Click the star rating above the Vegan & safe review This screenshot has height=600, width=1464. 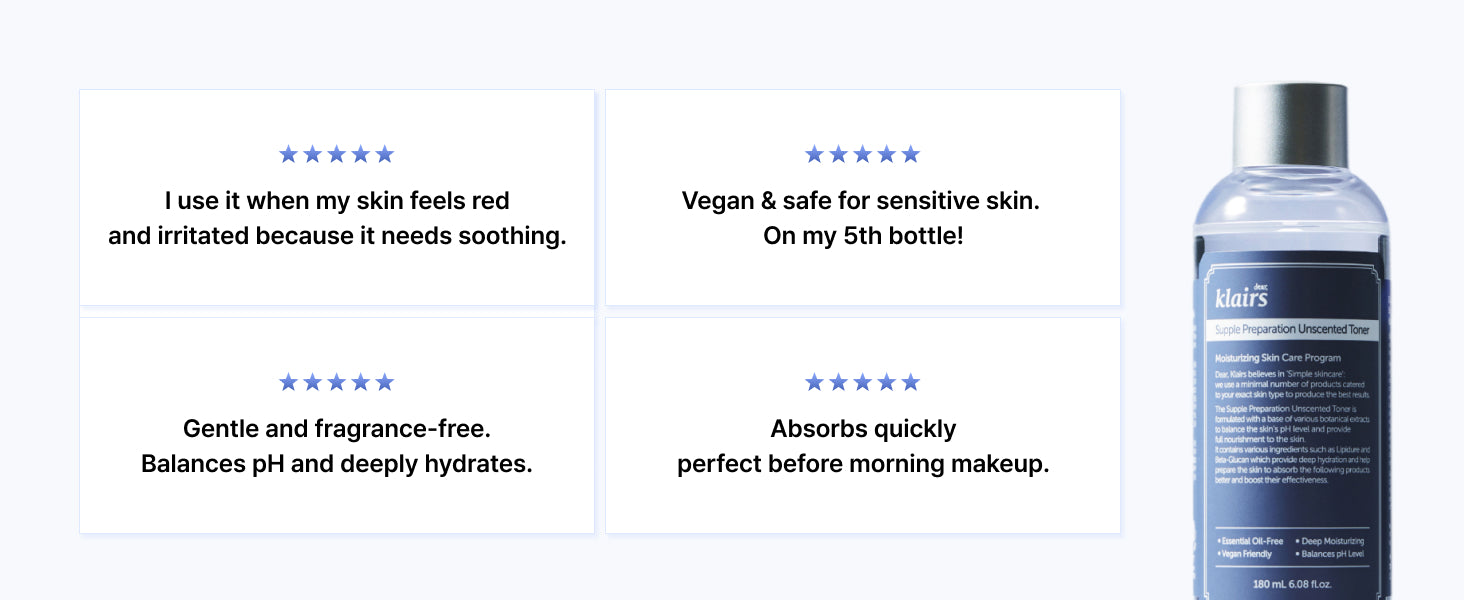(x=862, y=154)
